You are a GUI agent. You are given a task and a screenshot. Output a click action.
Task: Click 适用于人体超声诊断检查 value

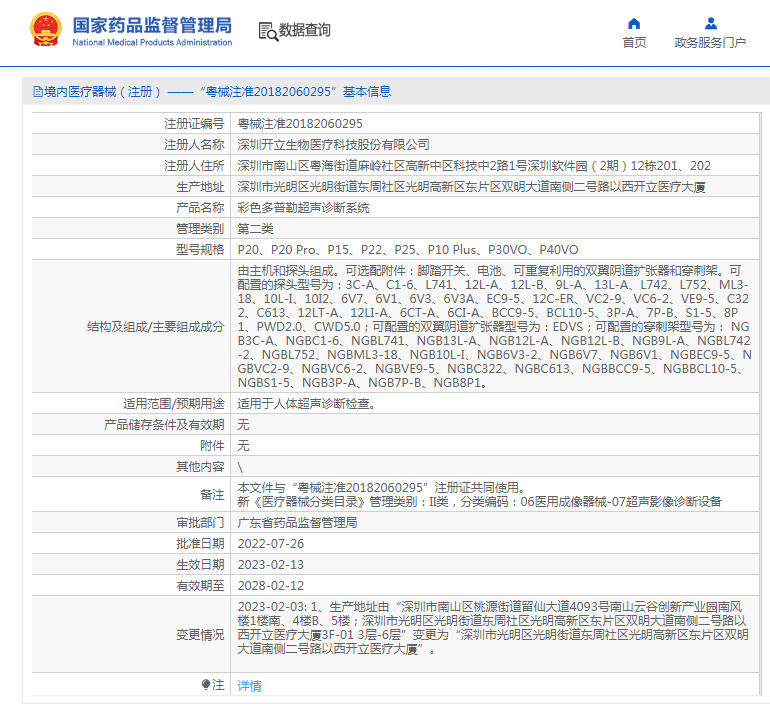[307, 404]
